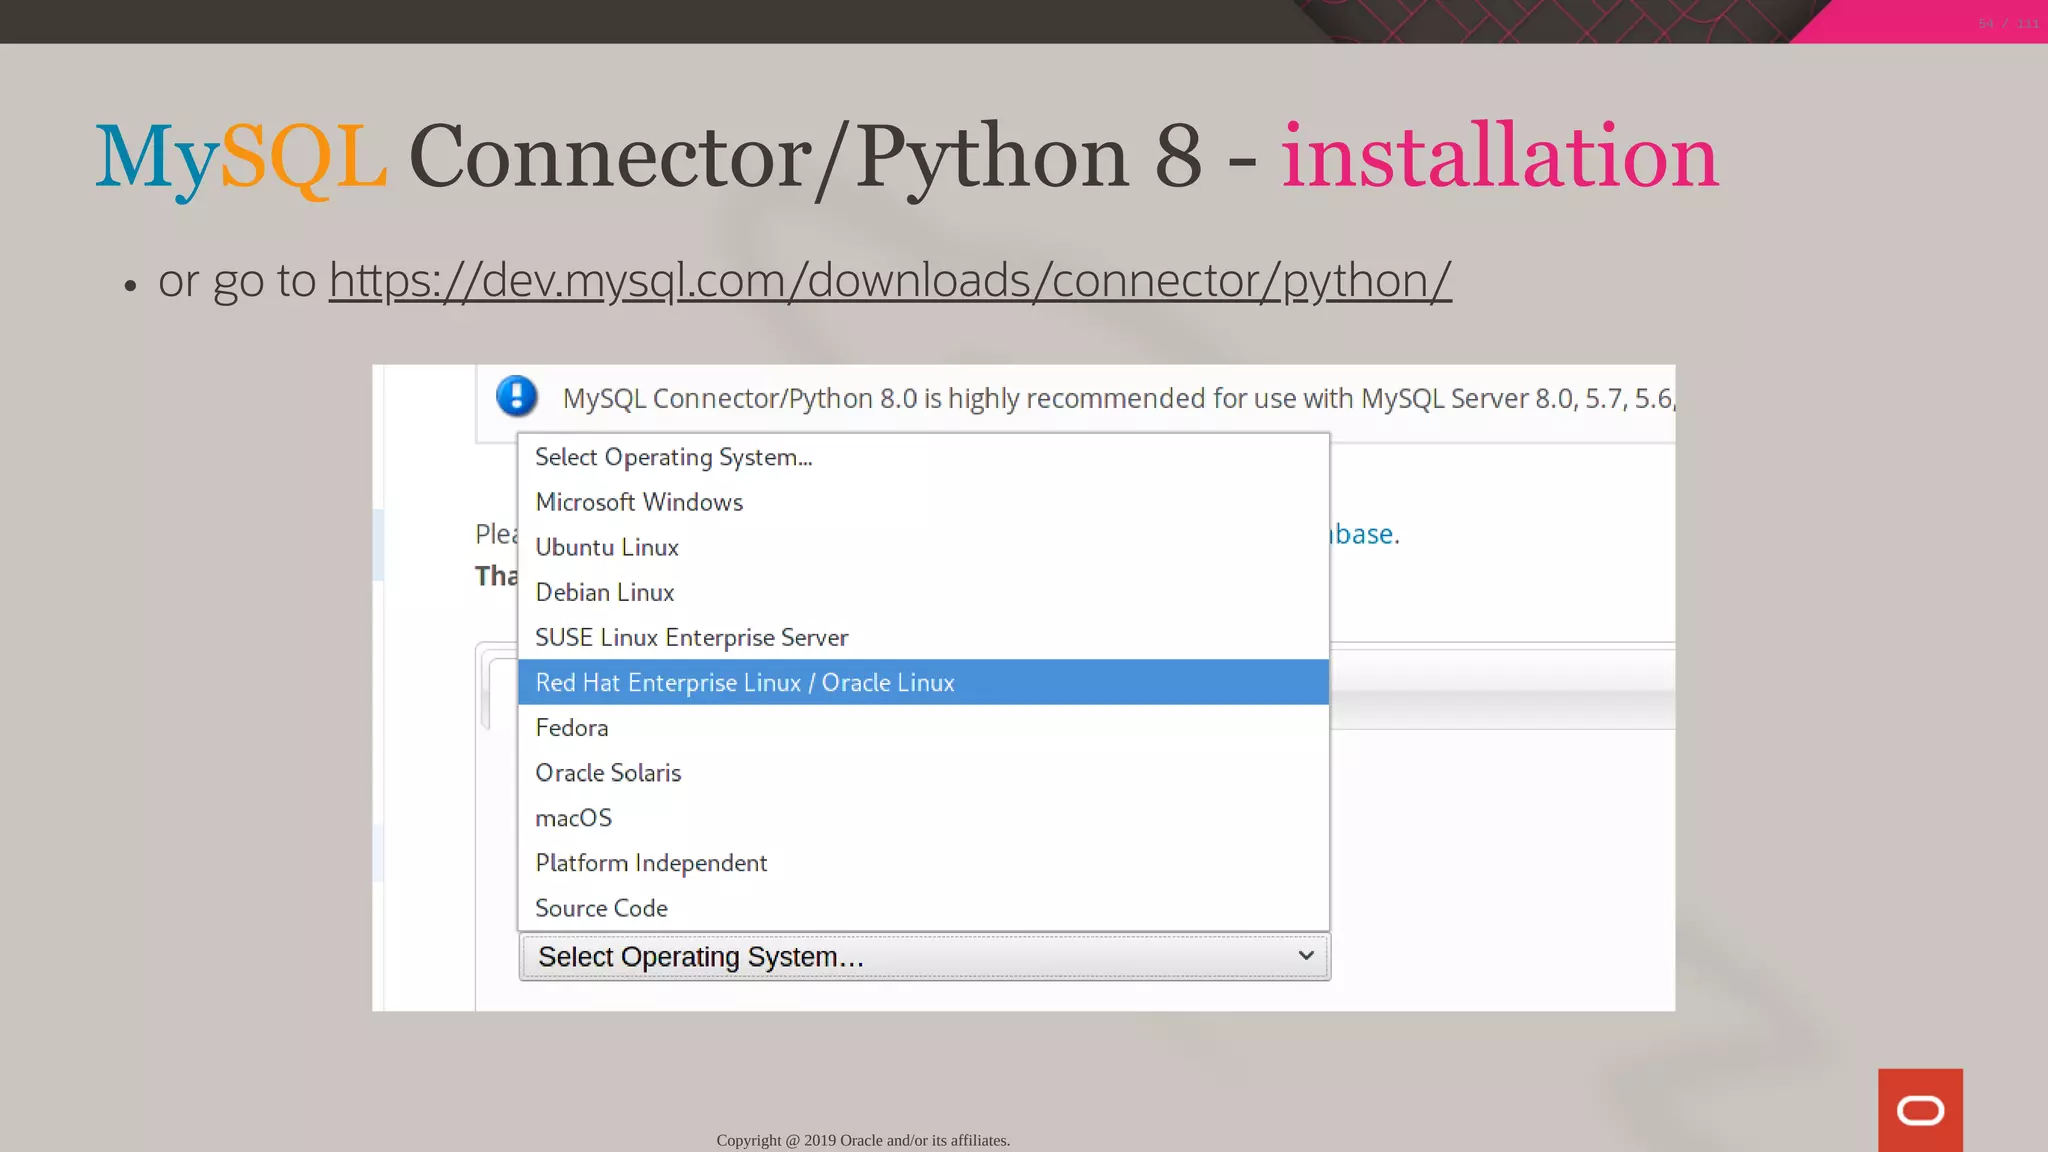Select Microsoft Windows from the list
The height and width of the screenshot is (1152, 2048).
[639, 502]
